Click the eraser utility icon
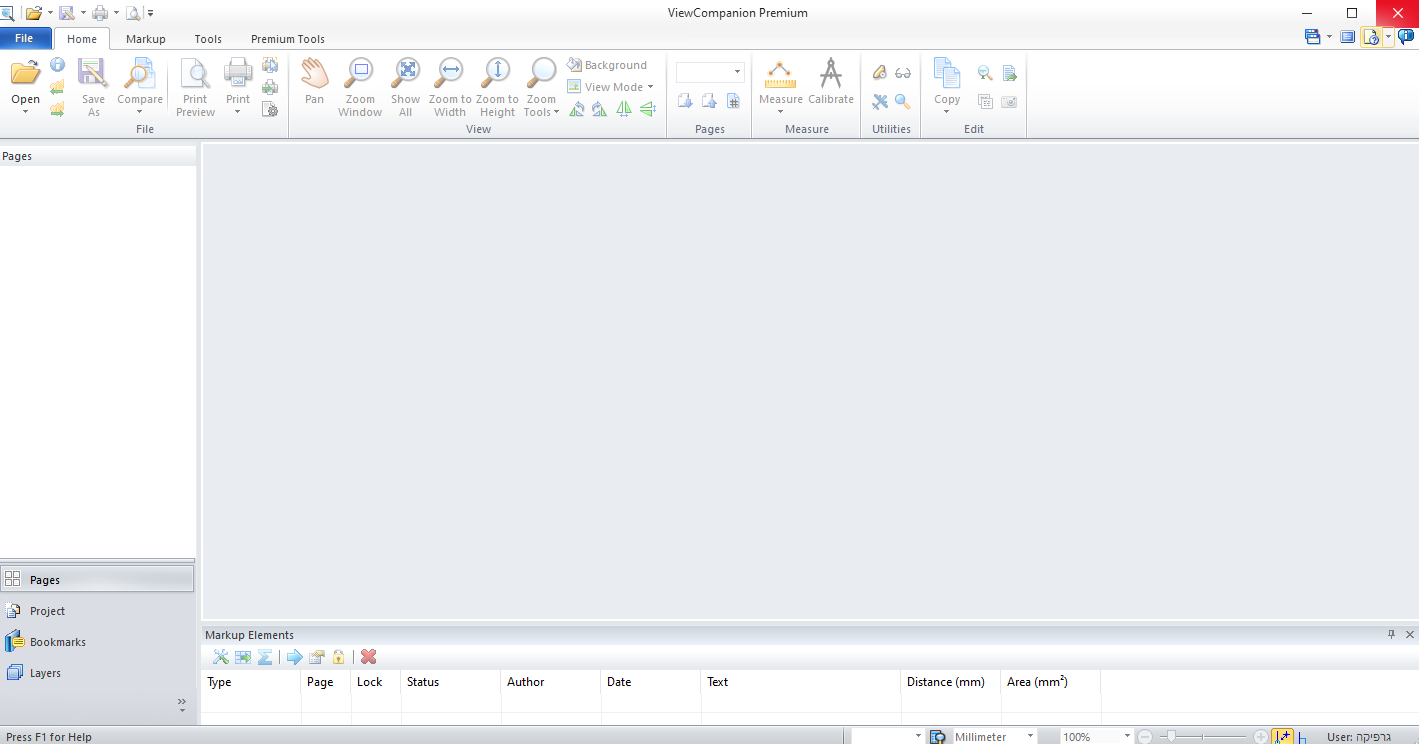The width and height of the screenshot is (1419, 744). 880,72
